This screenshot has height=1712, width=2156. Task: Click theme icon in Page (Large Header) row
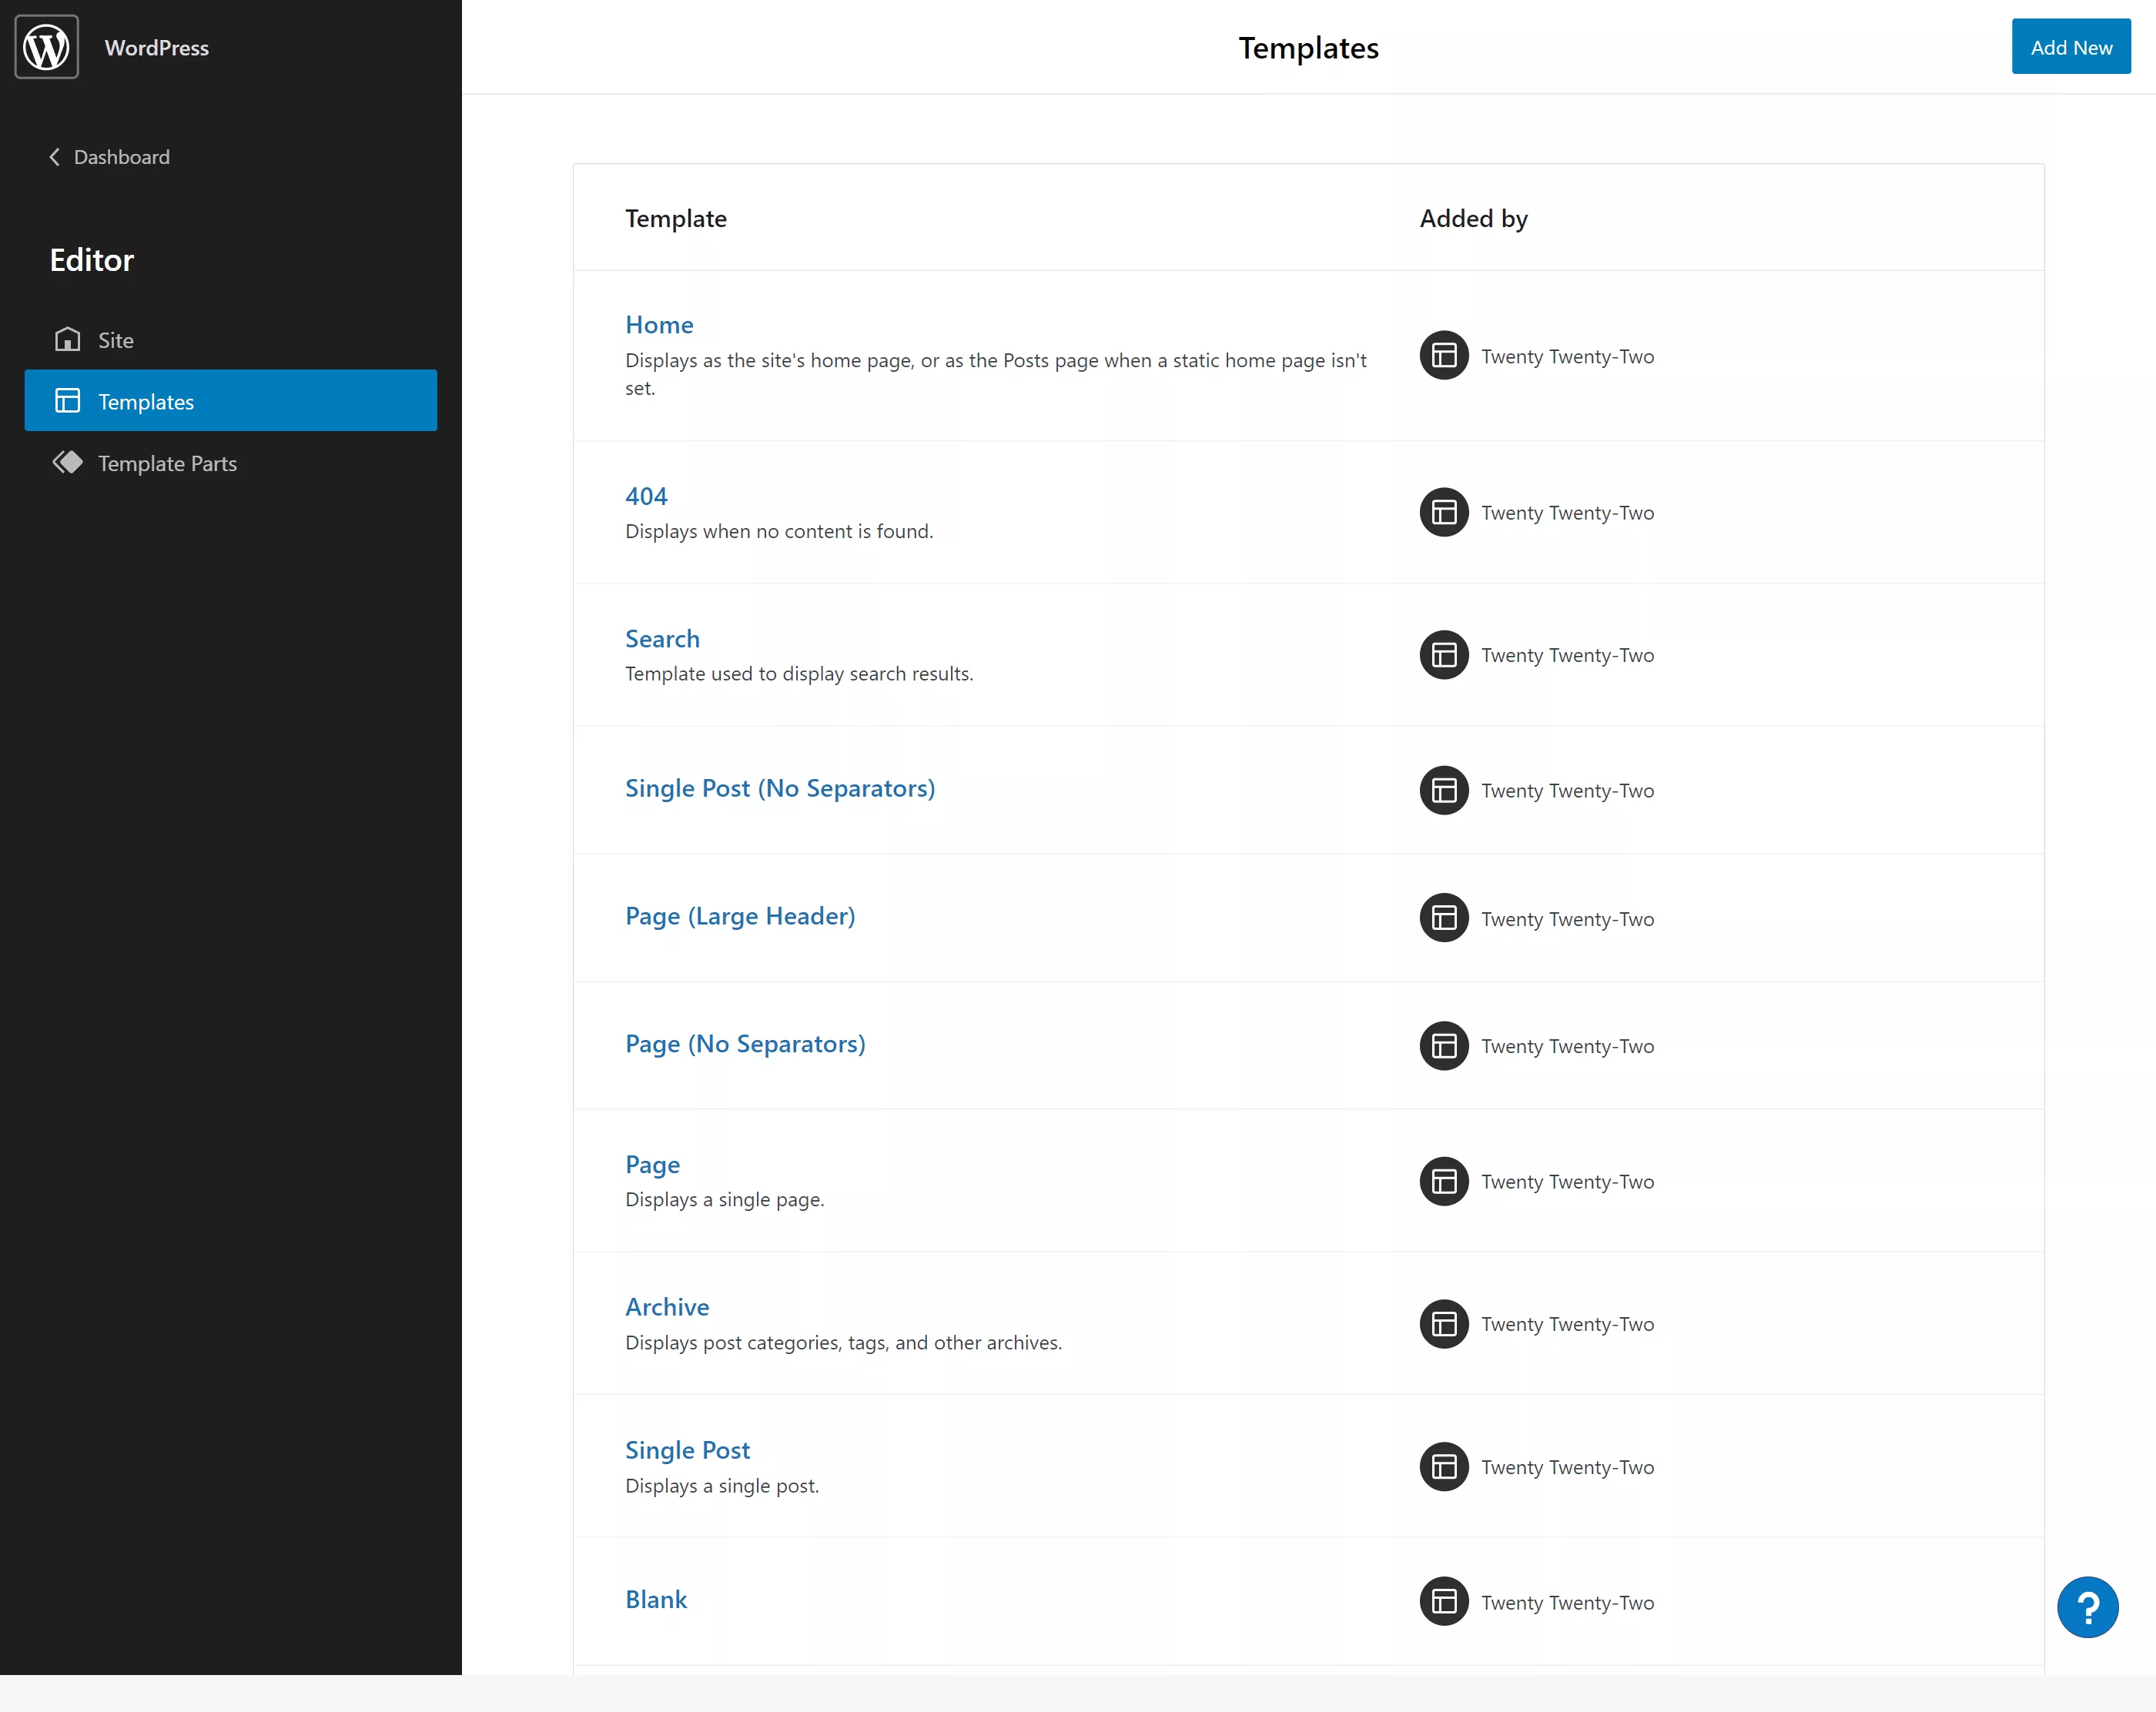point(1444,918)
